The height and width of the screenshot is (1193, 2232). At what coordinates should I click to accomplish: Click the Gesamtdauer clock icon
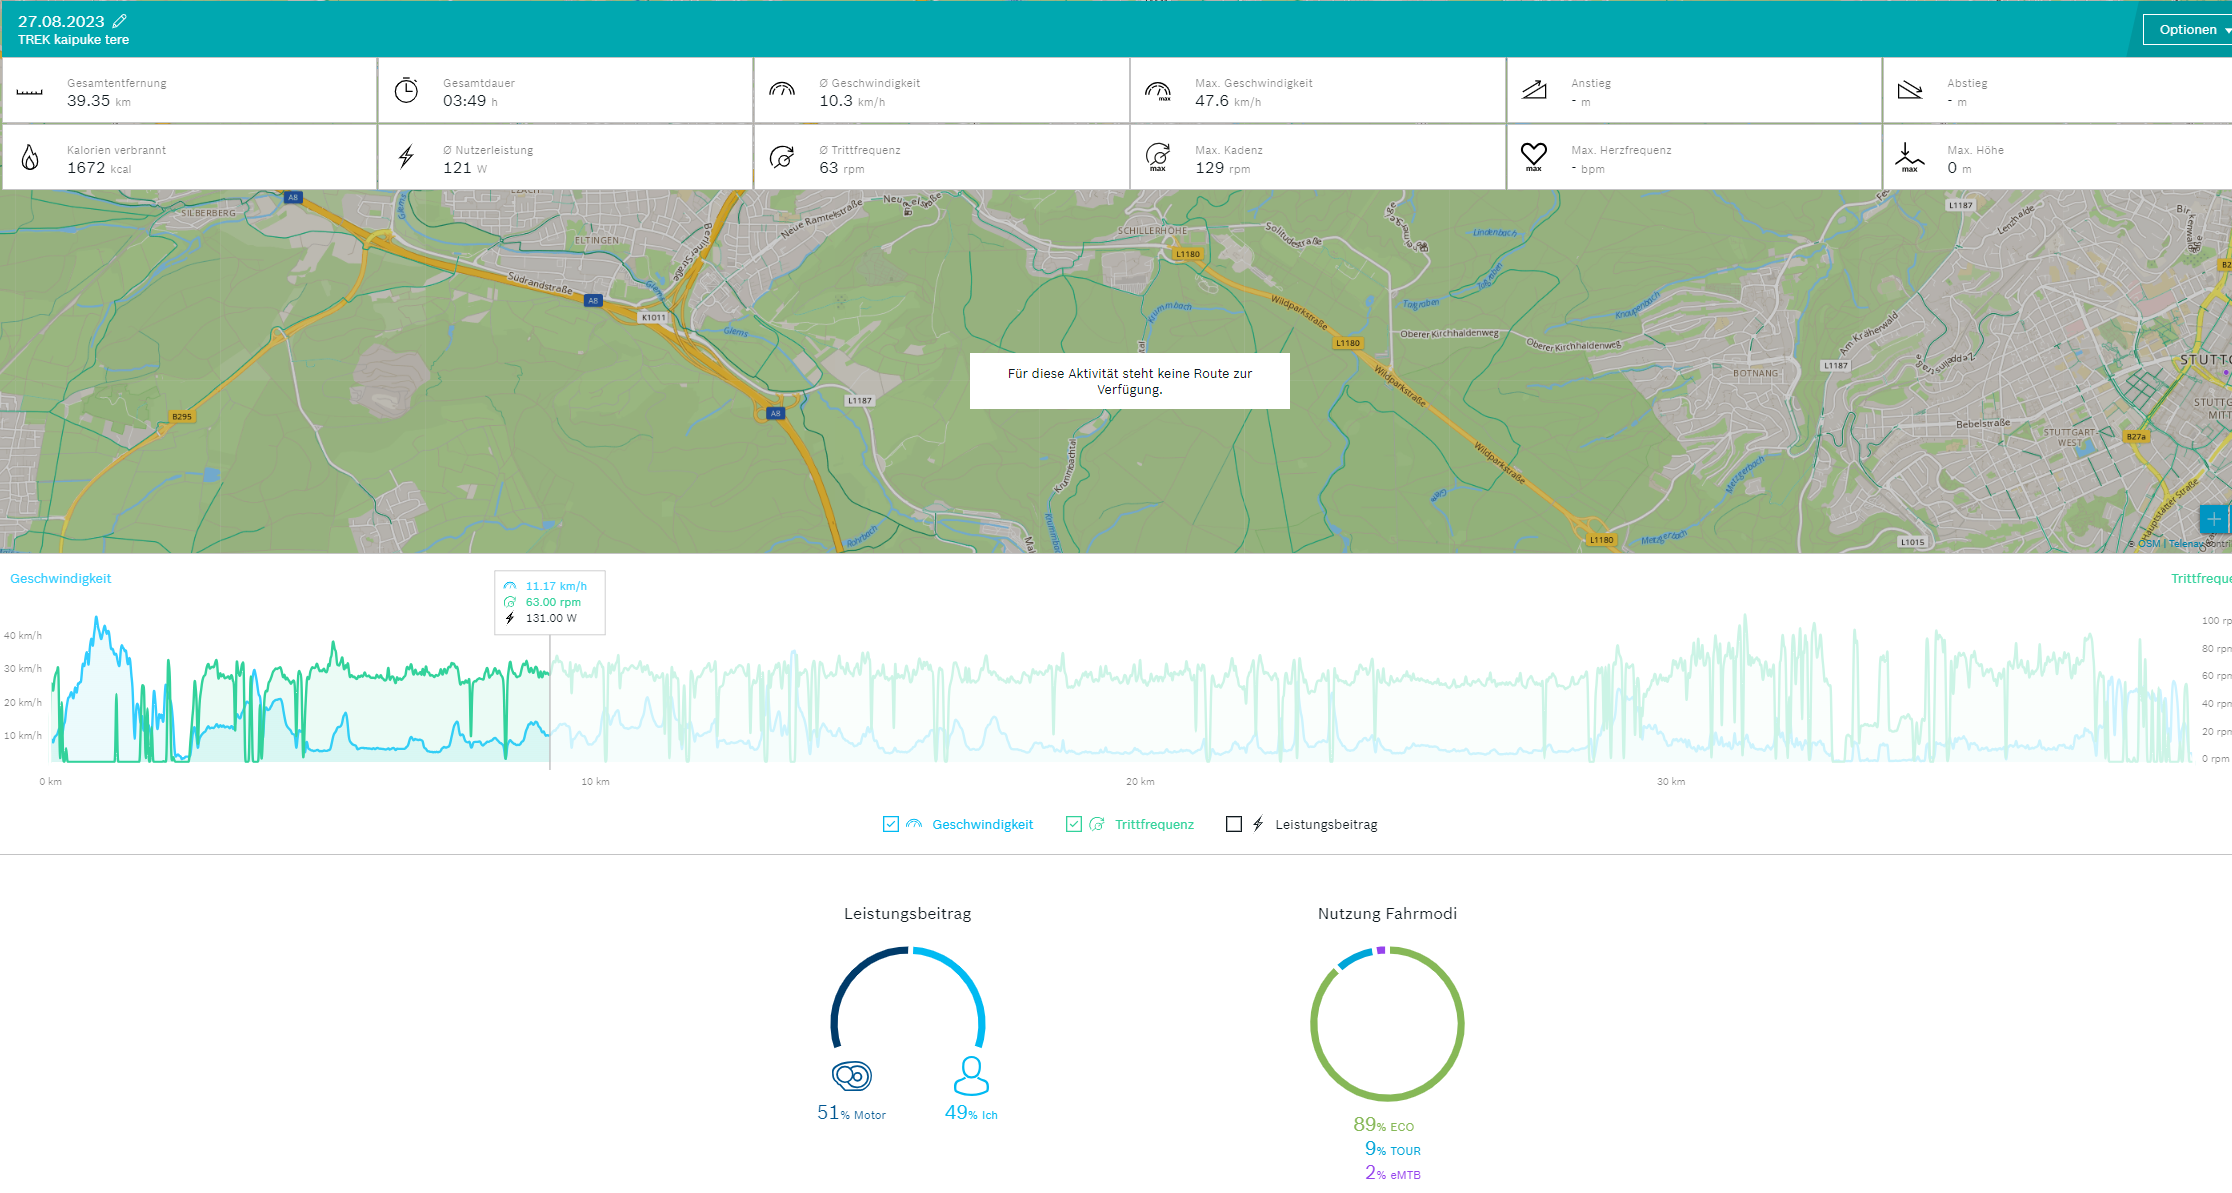(406, 91)
